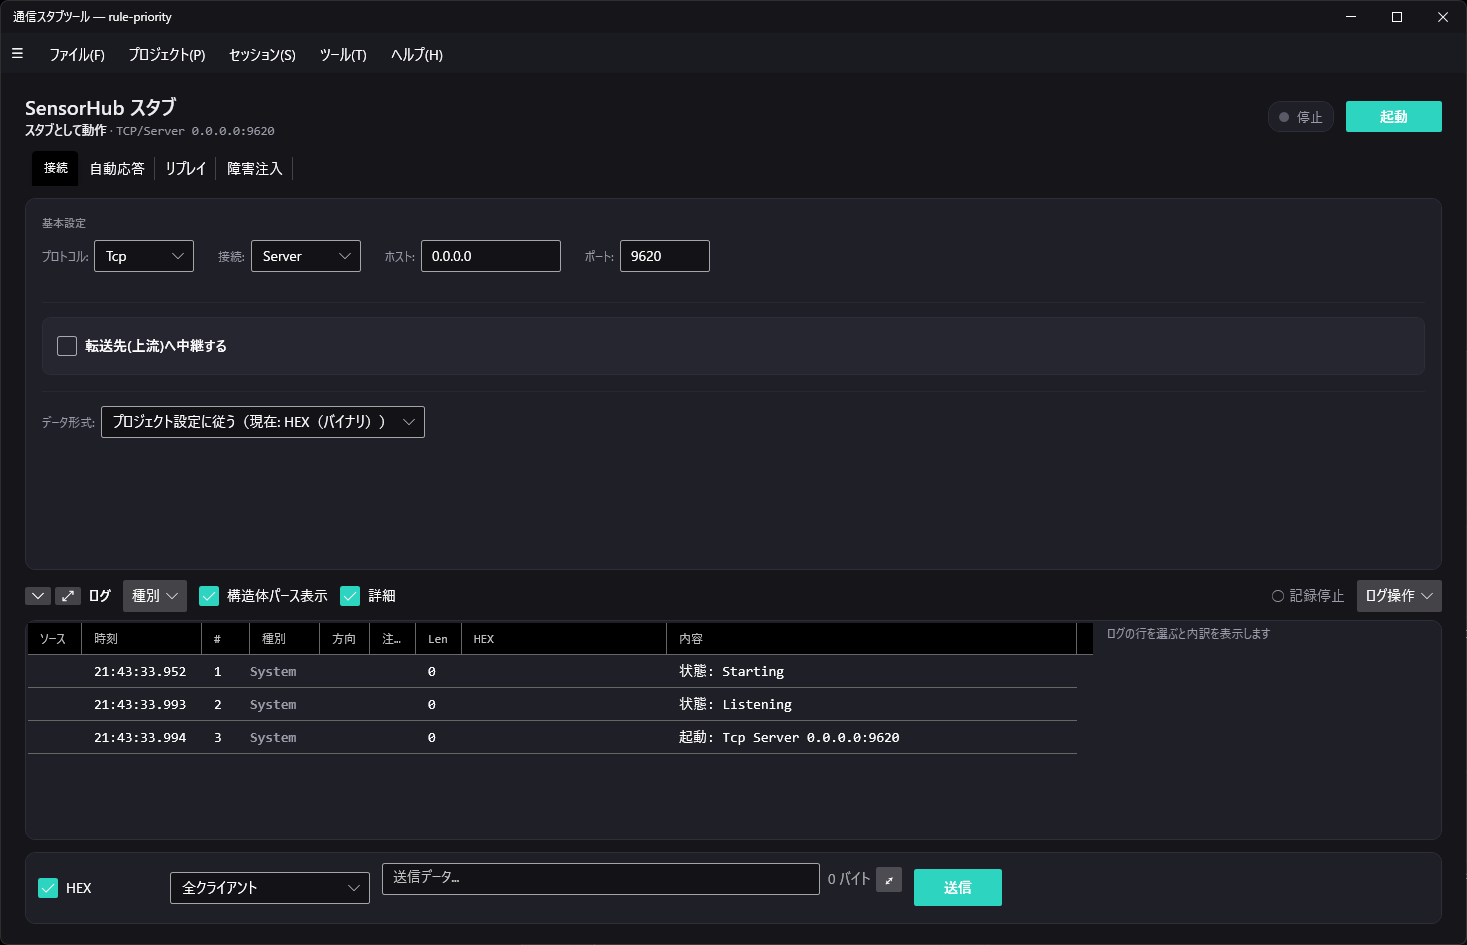Select log row '状態: Starting'

[x=552, y=672]
